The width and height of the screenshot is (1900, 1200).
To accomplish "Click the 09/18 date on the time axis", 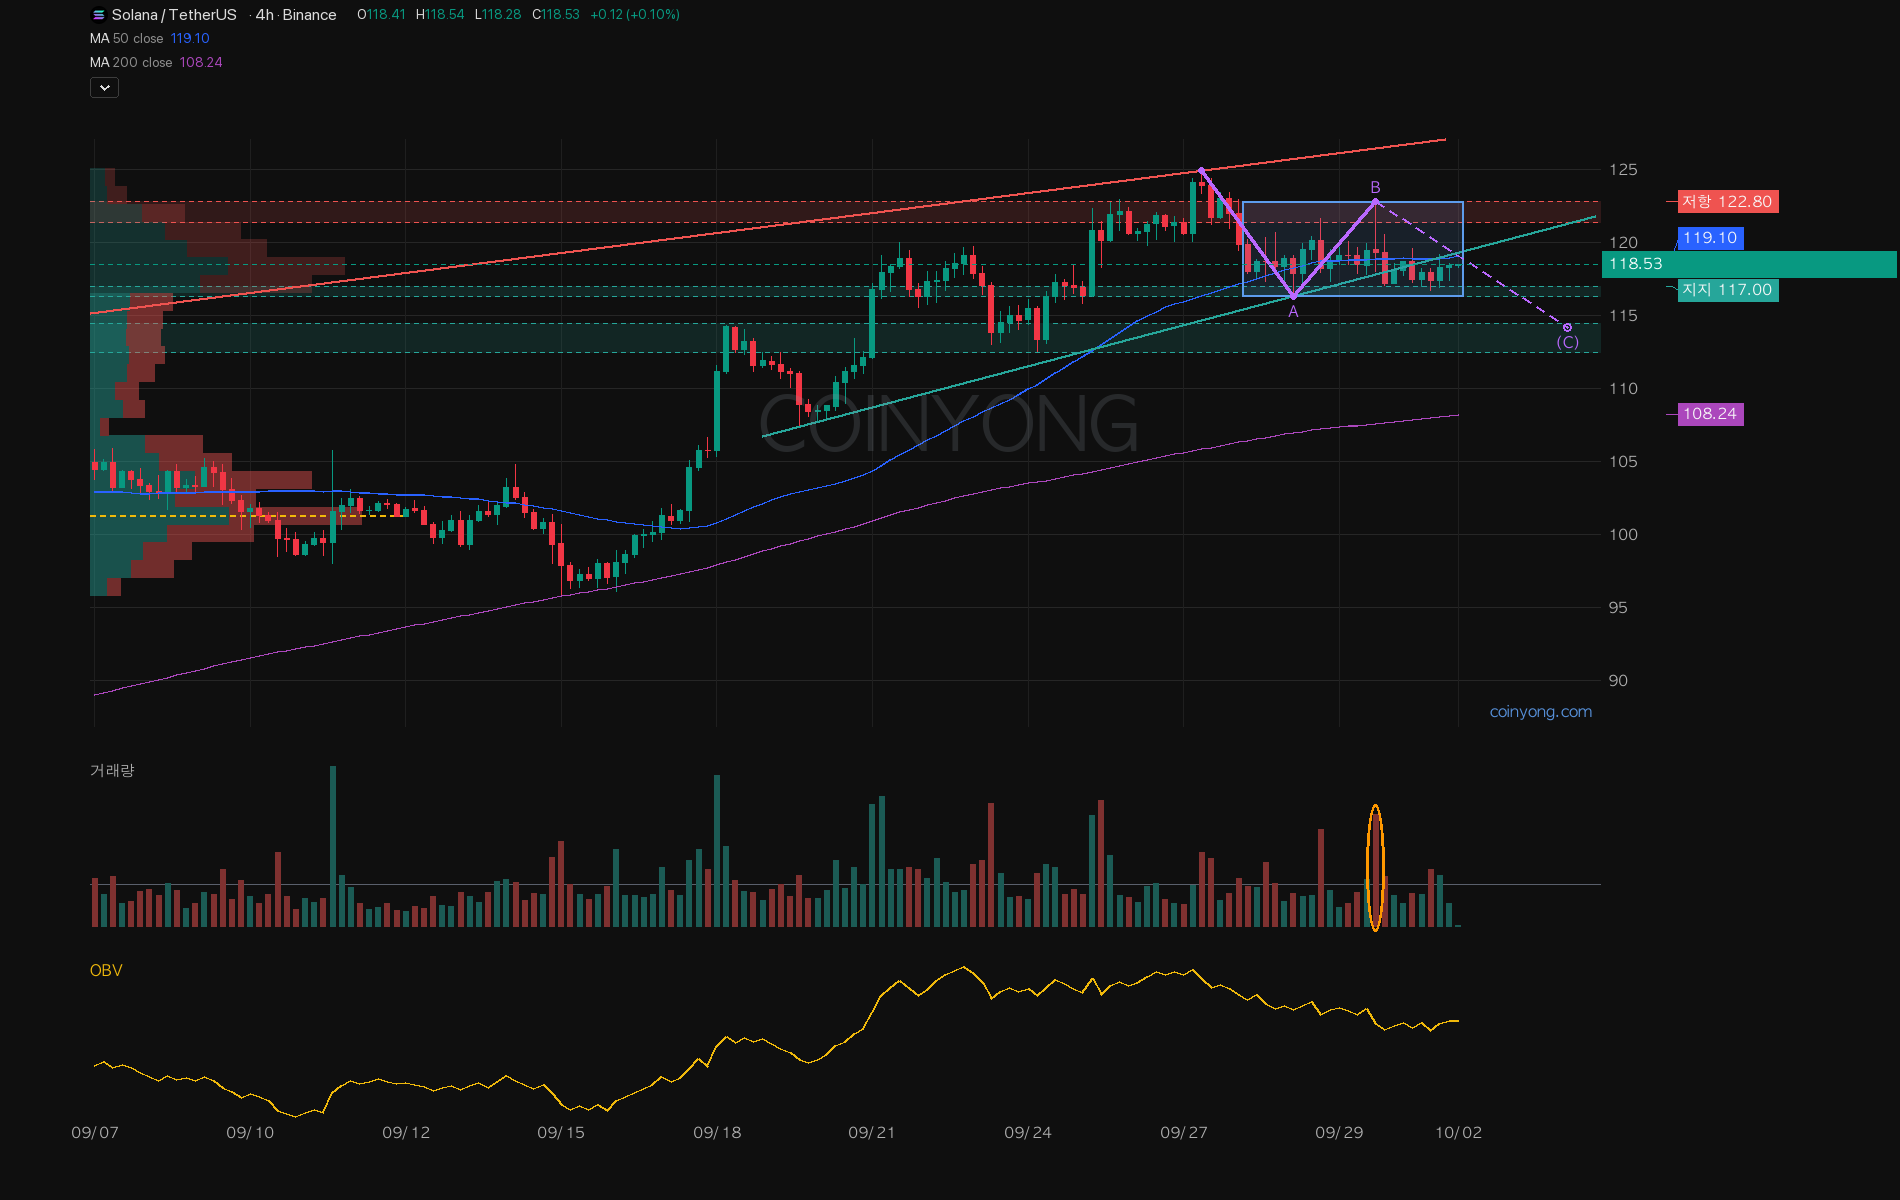I will tap(717, 1133).
